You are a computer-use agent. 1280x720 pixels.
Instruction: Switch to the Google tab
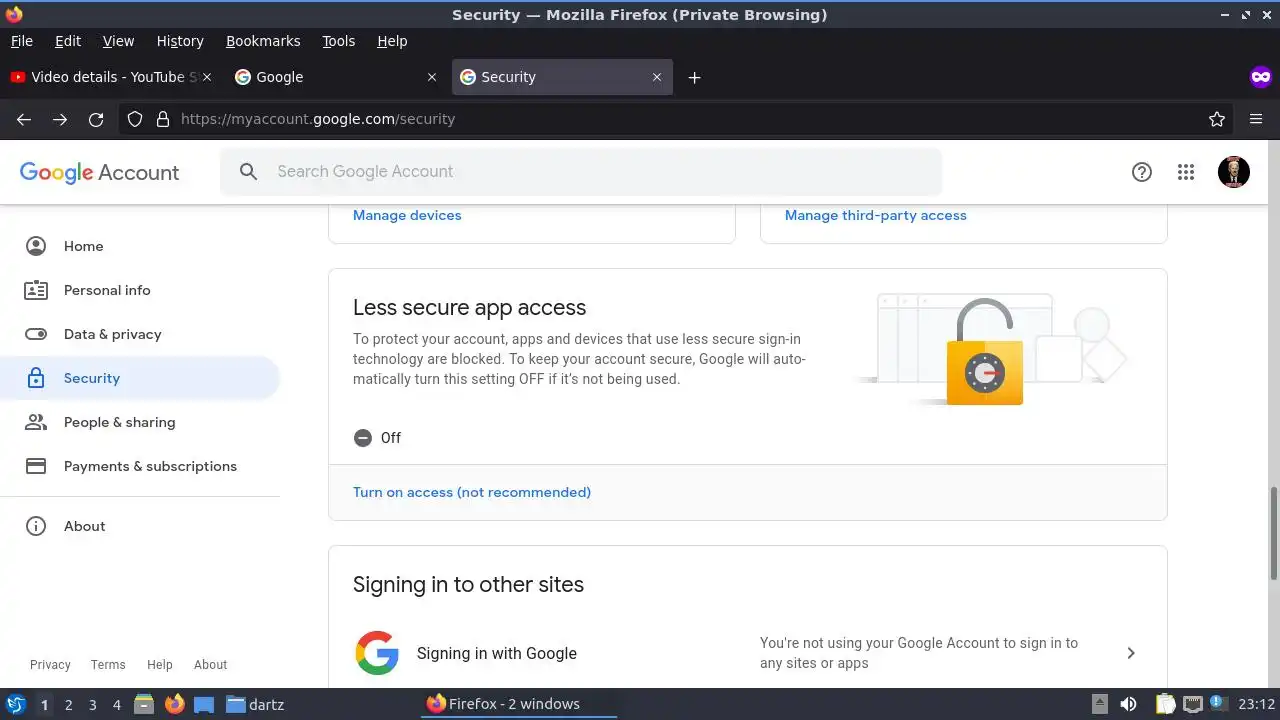[337, 77]
